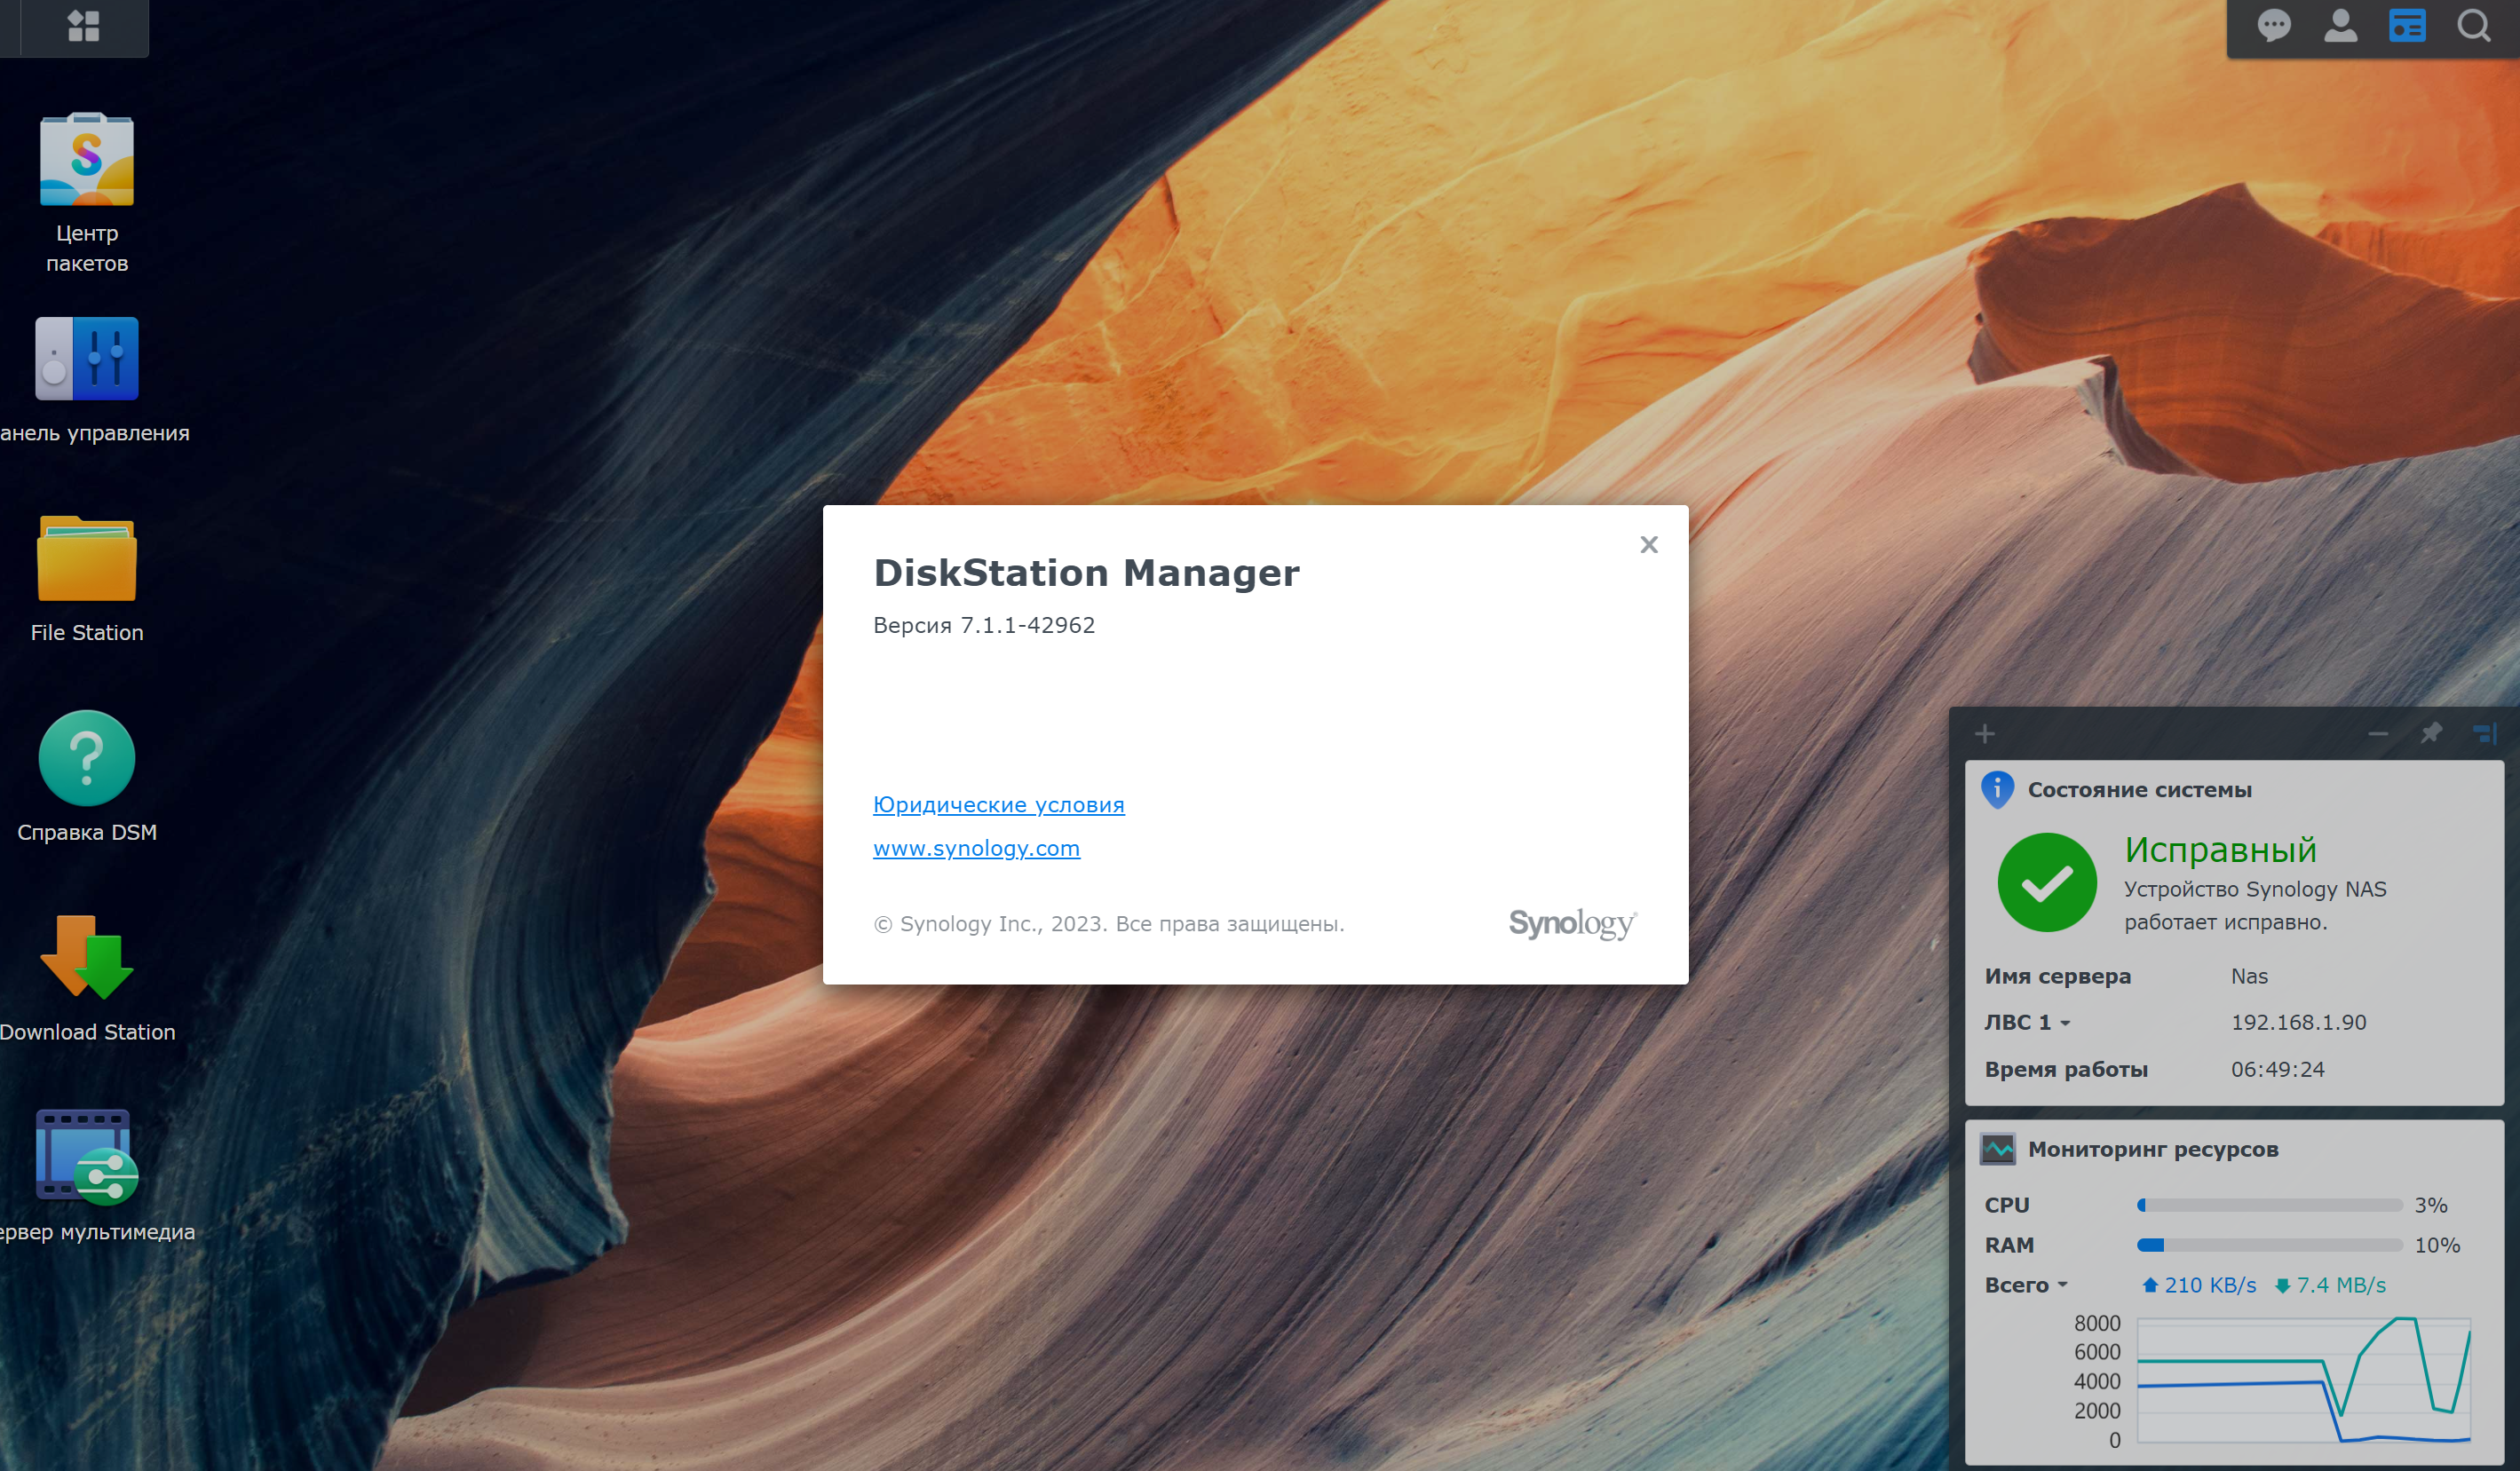Open Сервер мультимедиа Media Server icon
The width and height of the screenshot is (2520, 1471).
[x=87, y=1157]
